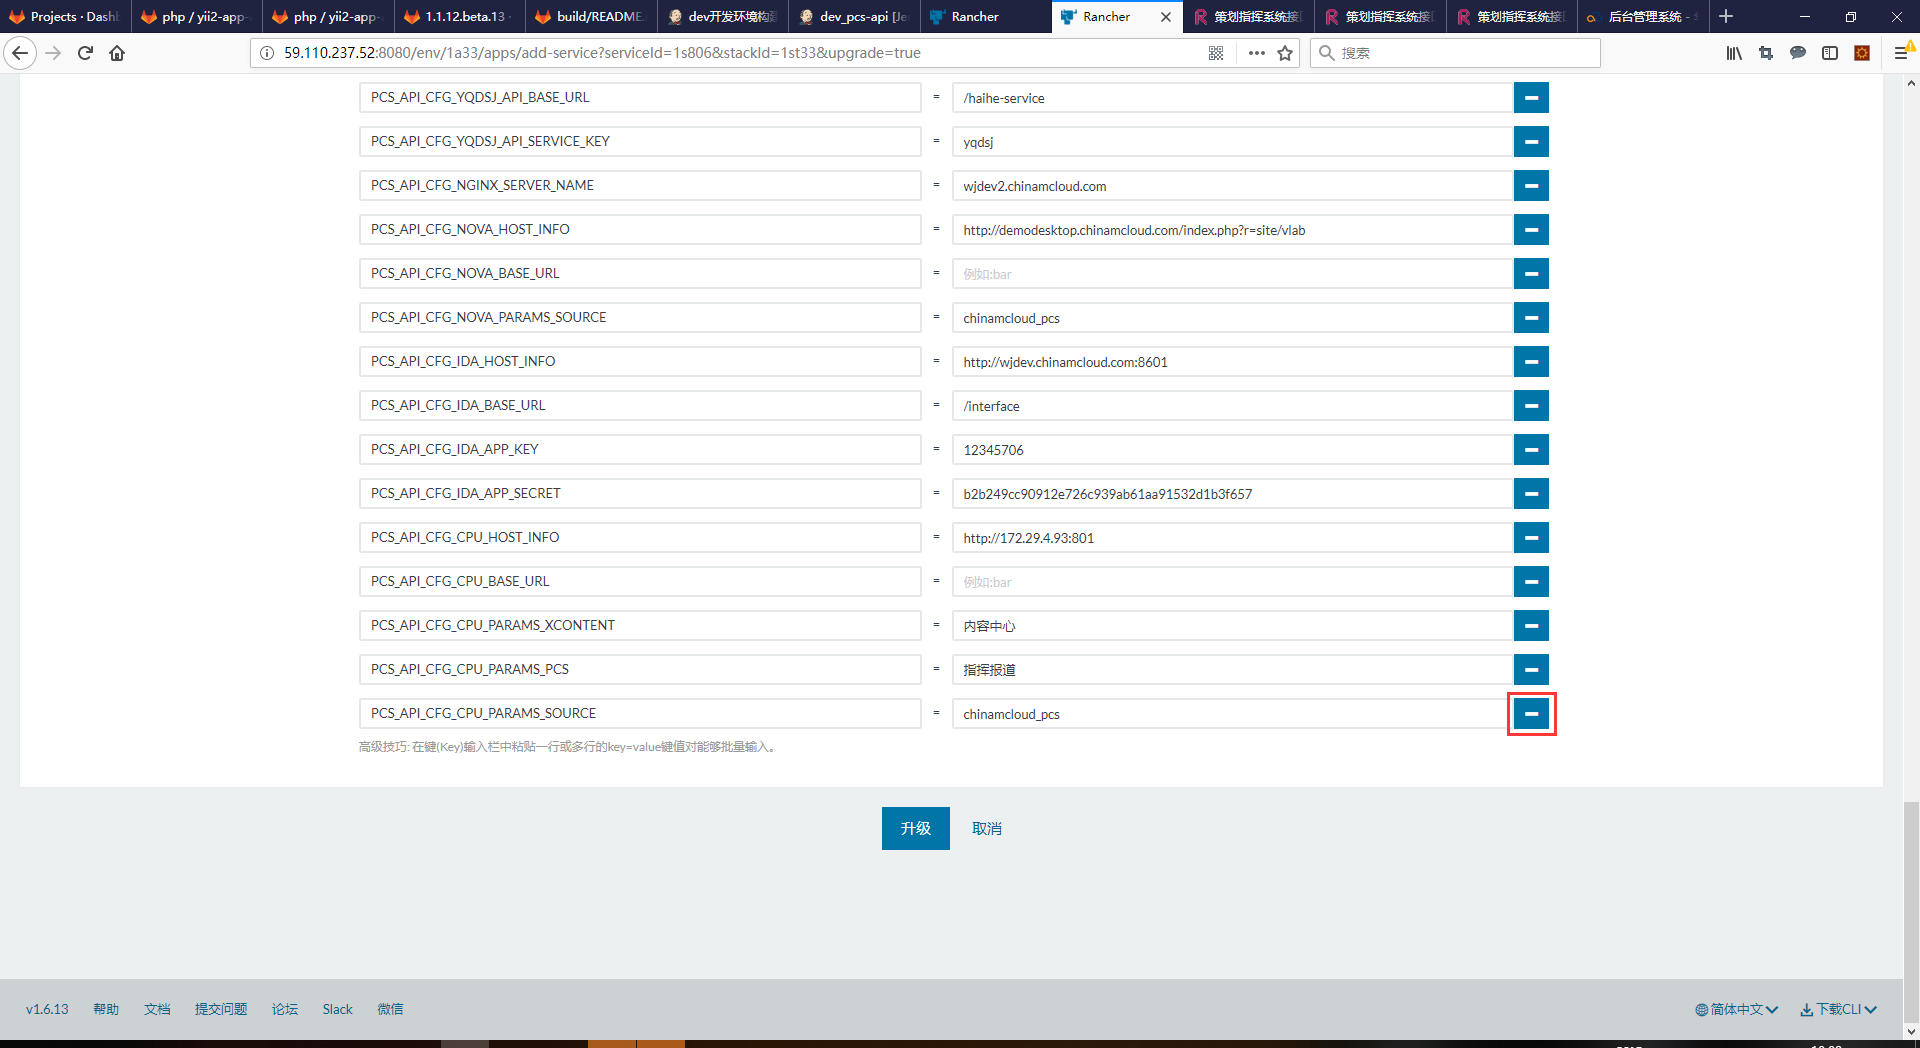The height and width of the screenshot is (1048, 1920).
Task: Delete the PCS_API_CFG_CPU_HOST_INFO row
Action: click(1531, 538)
